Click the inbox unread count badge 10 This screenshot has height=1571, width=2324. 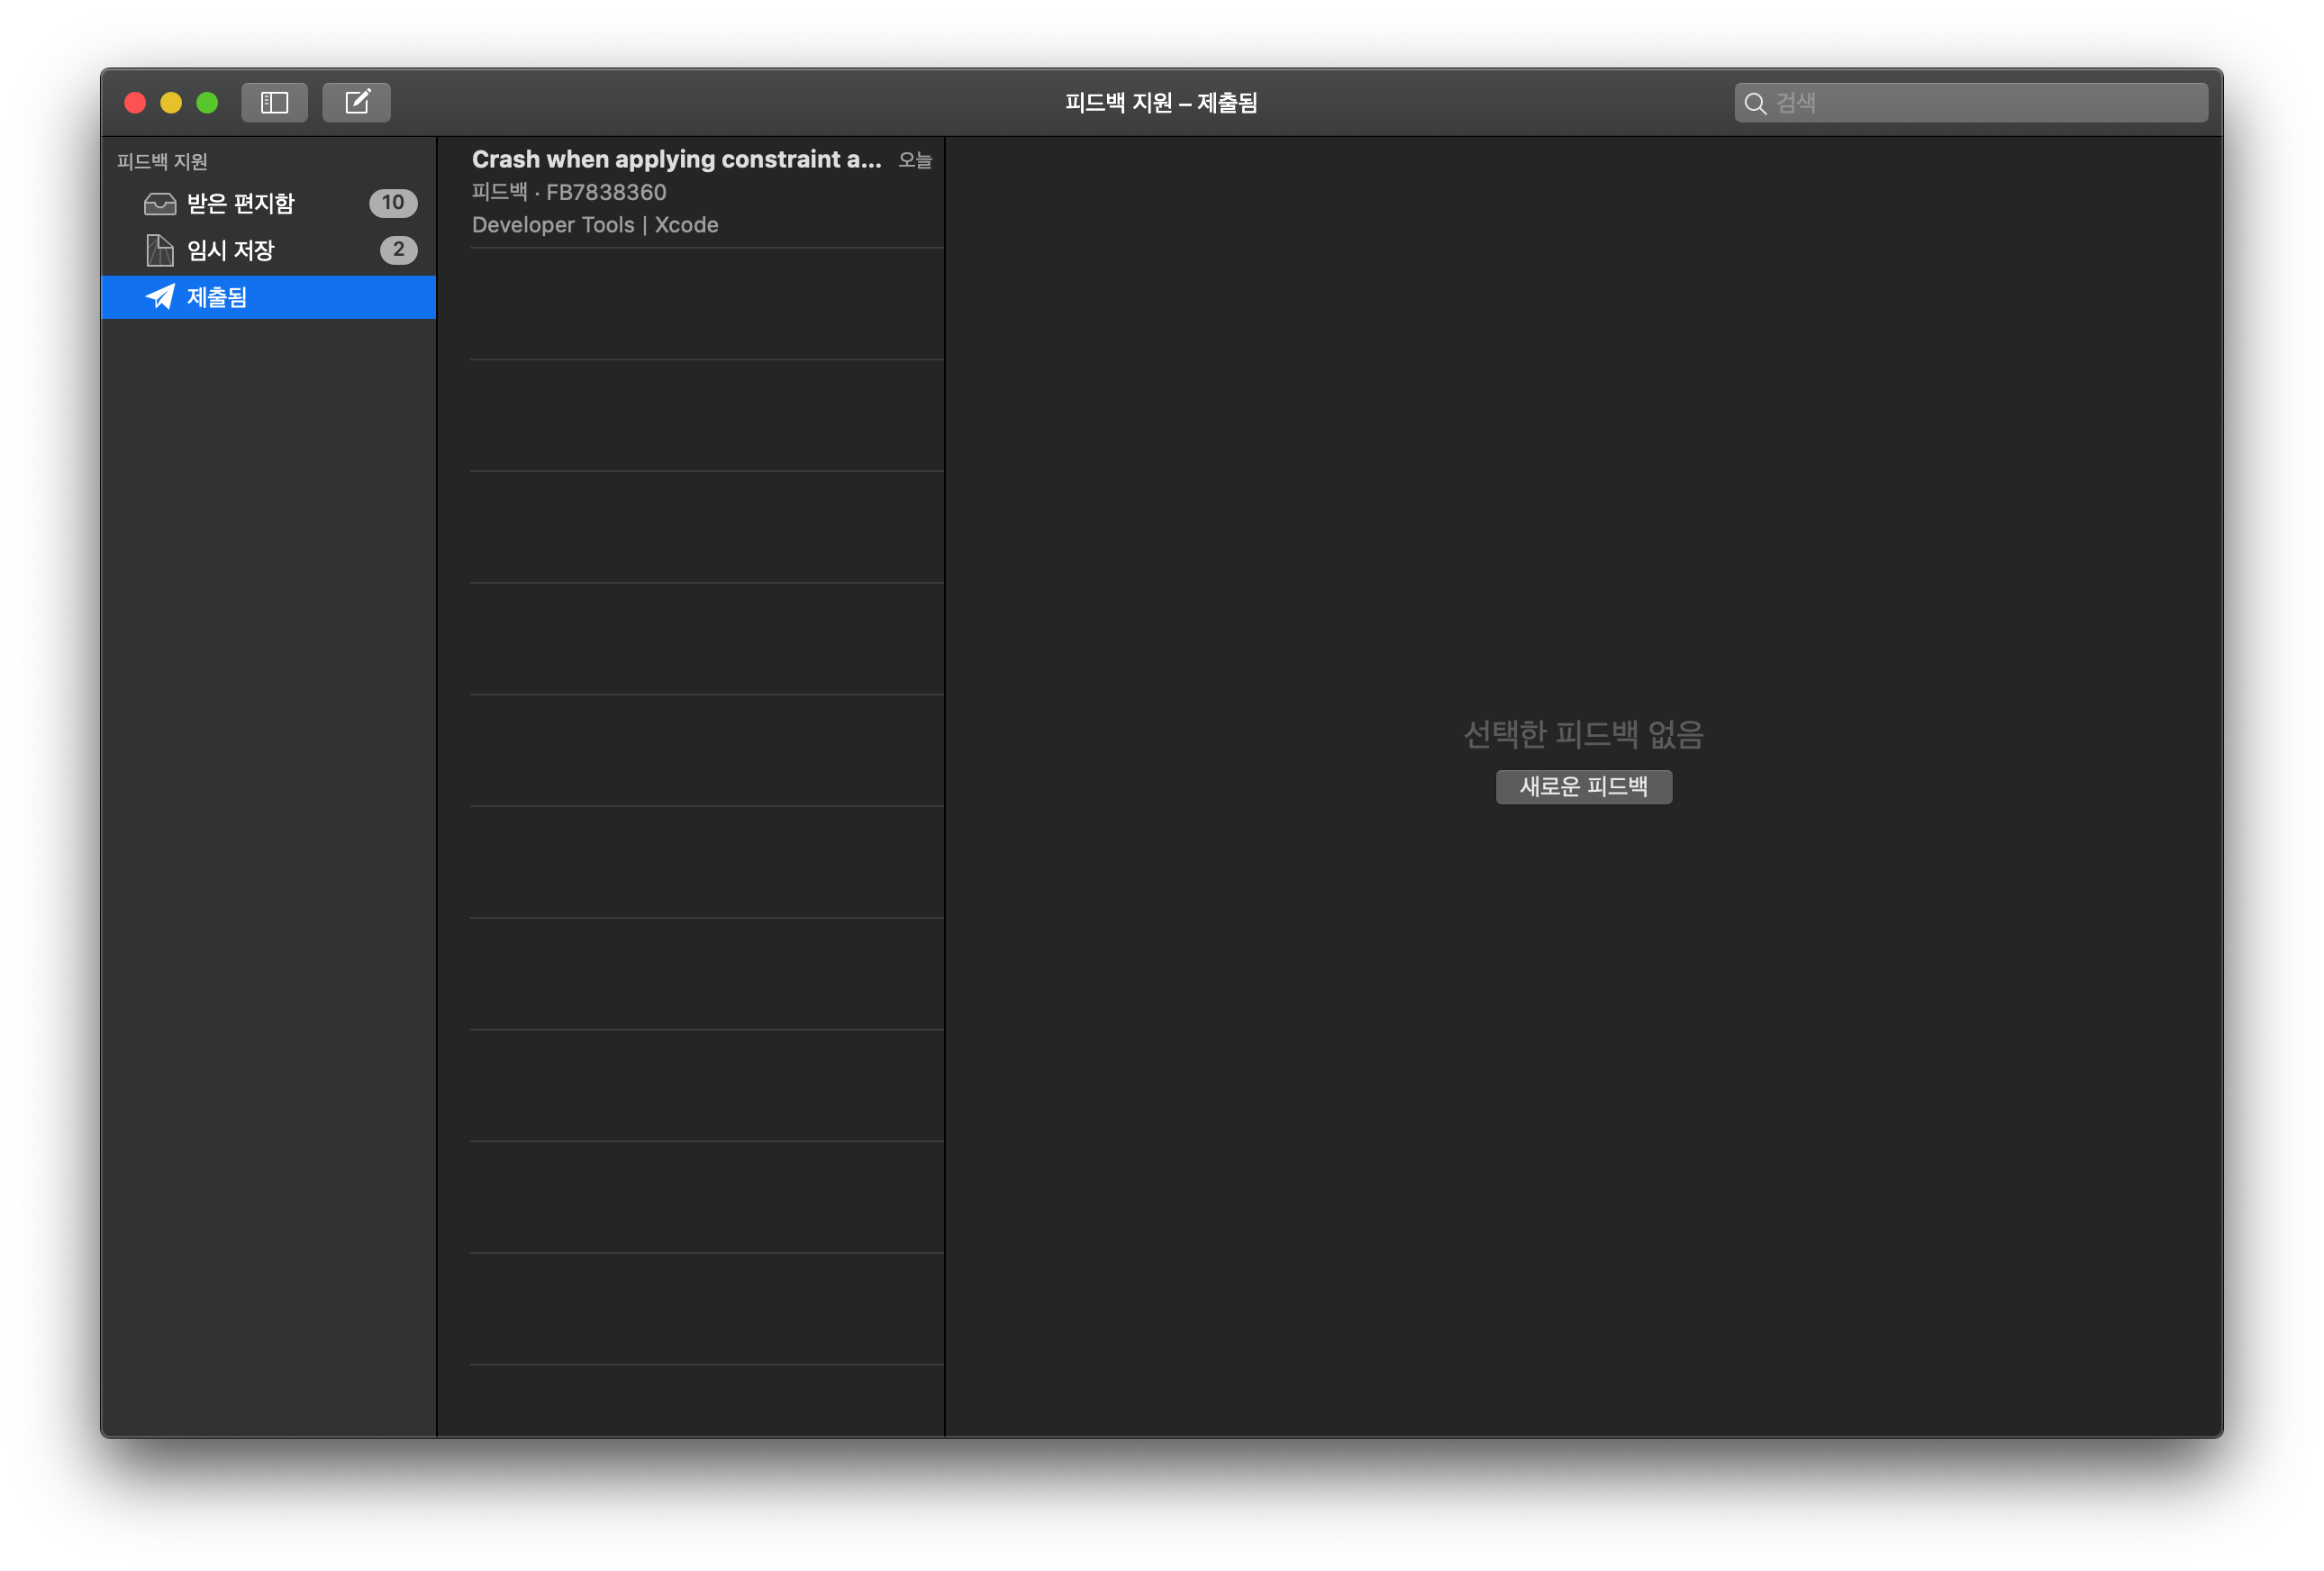tap(393, 203)
